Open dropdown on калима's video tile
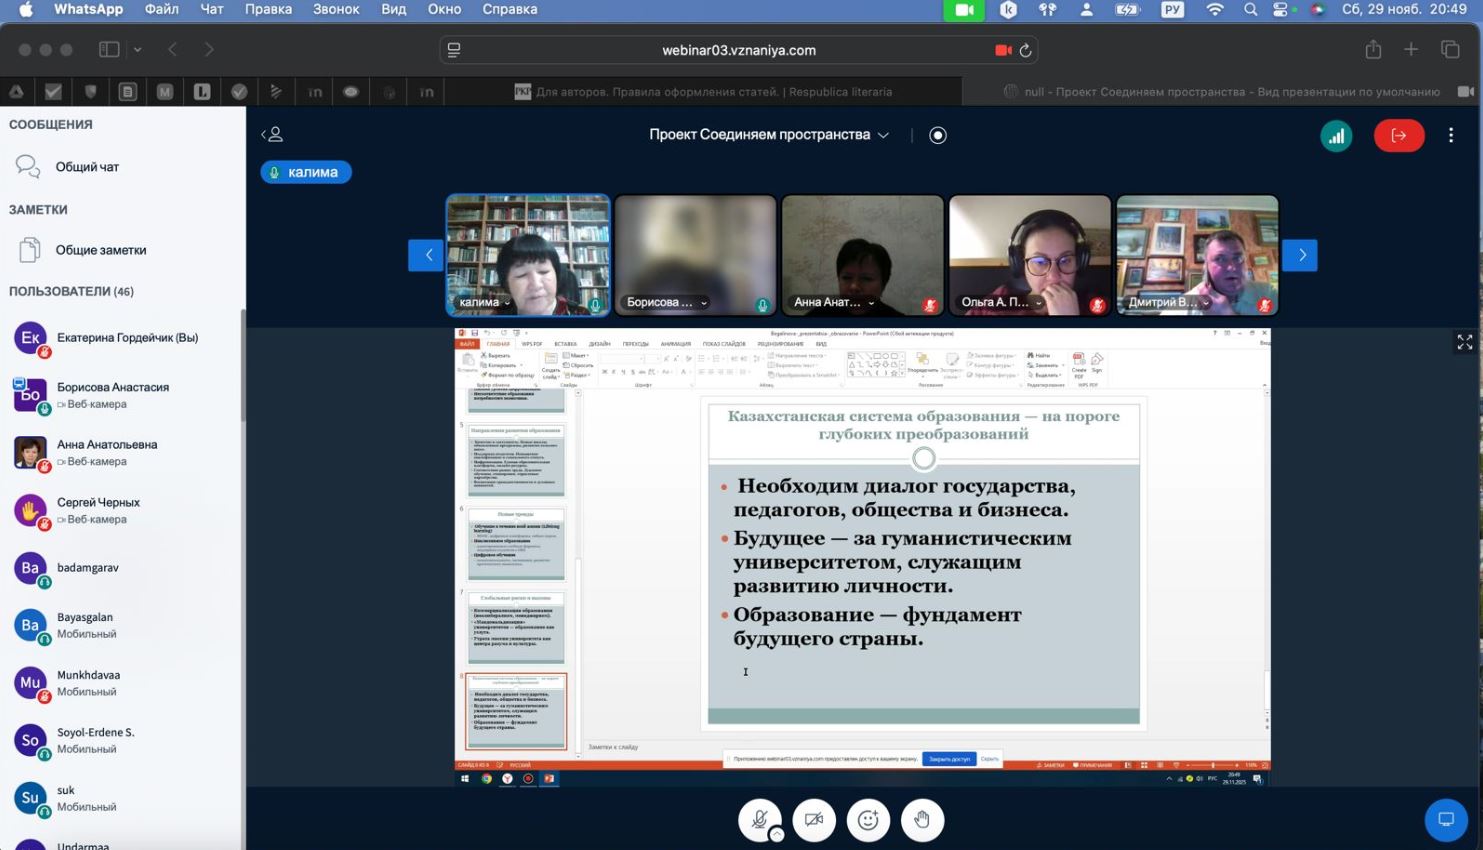The width and height of the screenshot is (1483, 850). coord(507,303)
